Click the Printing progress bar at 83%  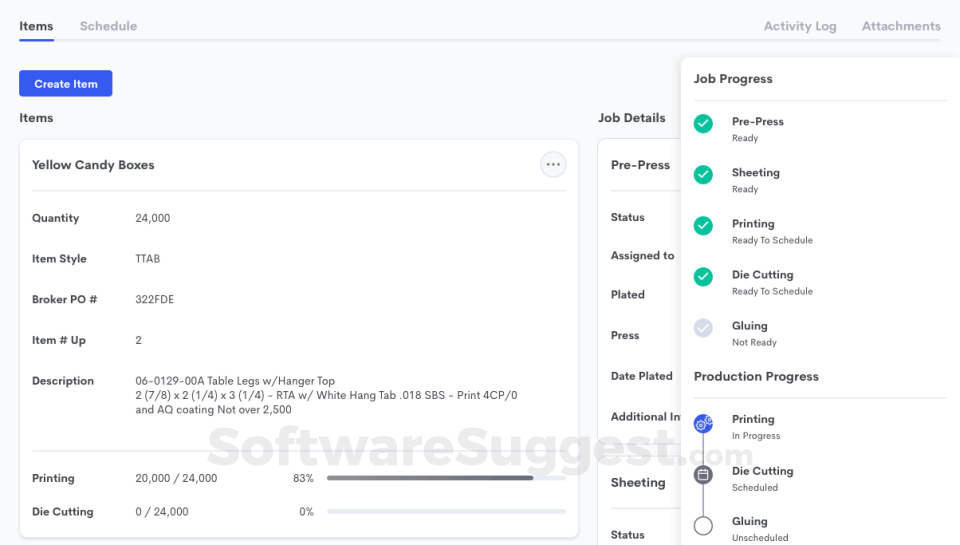click(445, 478)
